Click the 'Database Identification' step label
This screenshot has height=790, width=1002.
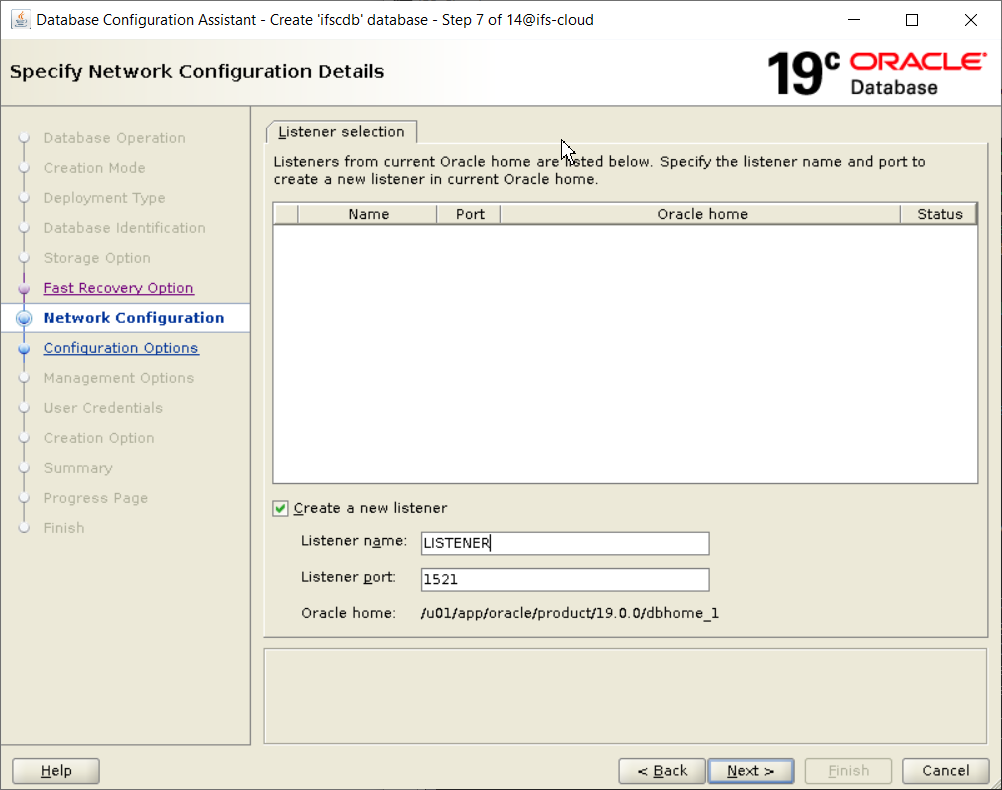[125, 228]
